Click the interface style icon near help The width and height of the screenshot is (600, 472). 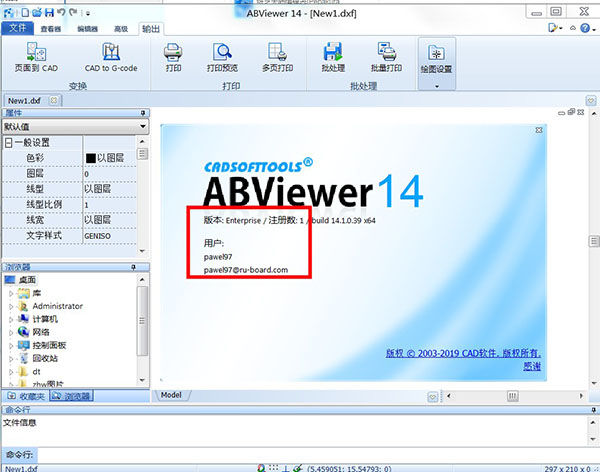click(553, 28)
